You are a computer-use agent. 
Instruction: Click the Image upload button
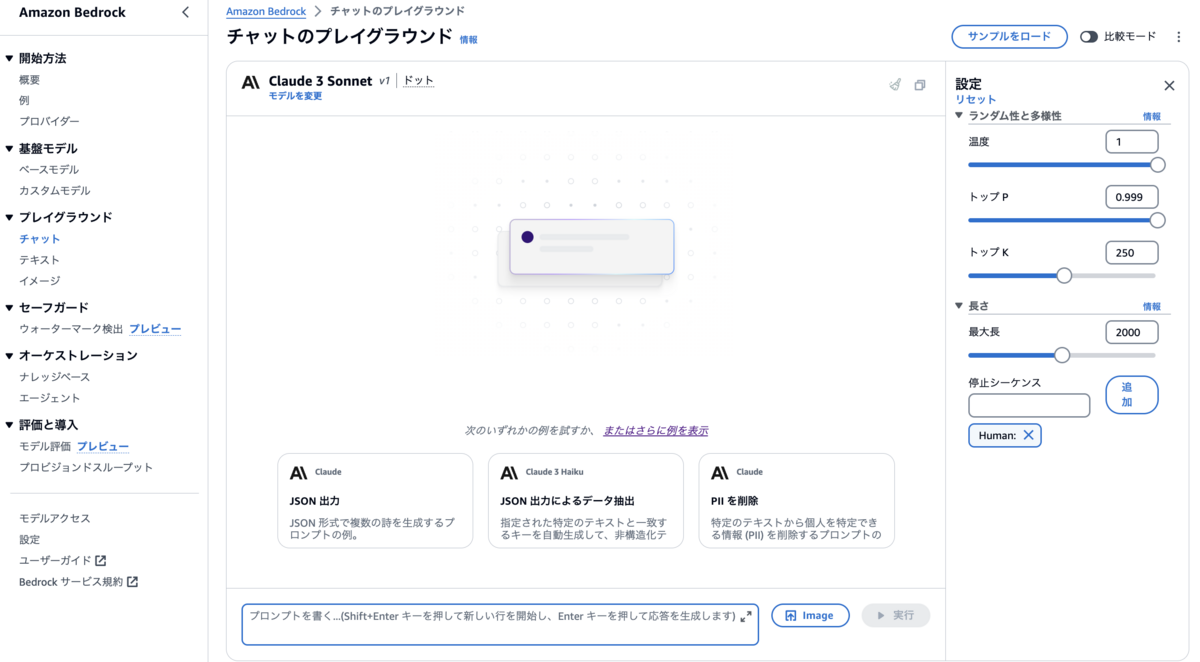pos(810,616)
